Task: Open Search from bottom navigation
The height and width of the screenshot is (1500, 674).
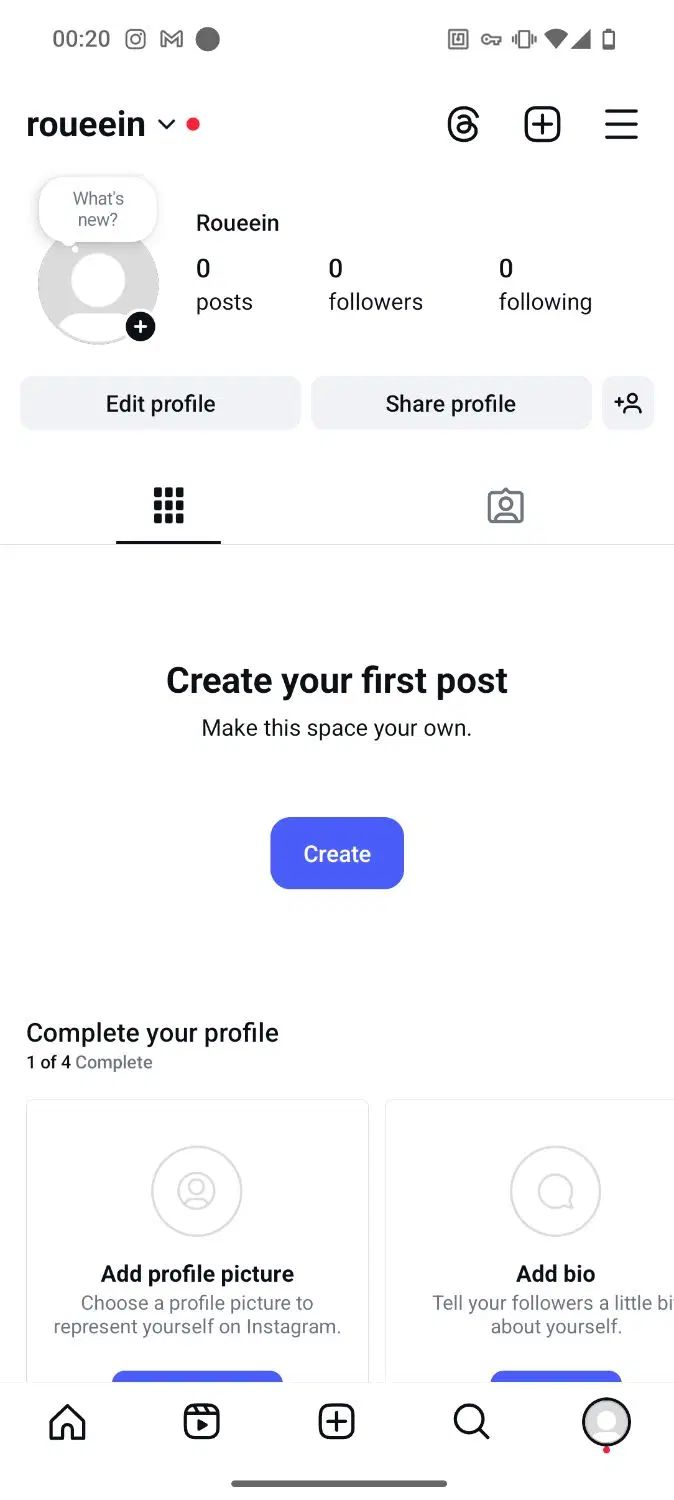Action: (x=471, y=1421)
